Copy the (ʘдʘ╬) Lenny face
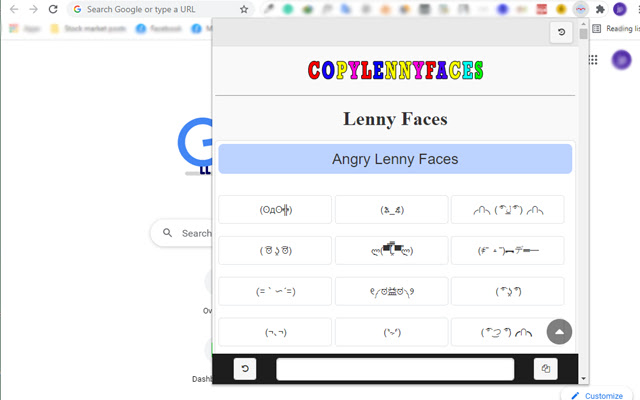The image size is (640, 400). click(x=275, y=210)
